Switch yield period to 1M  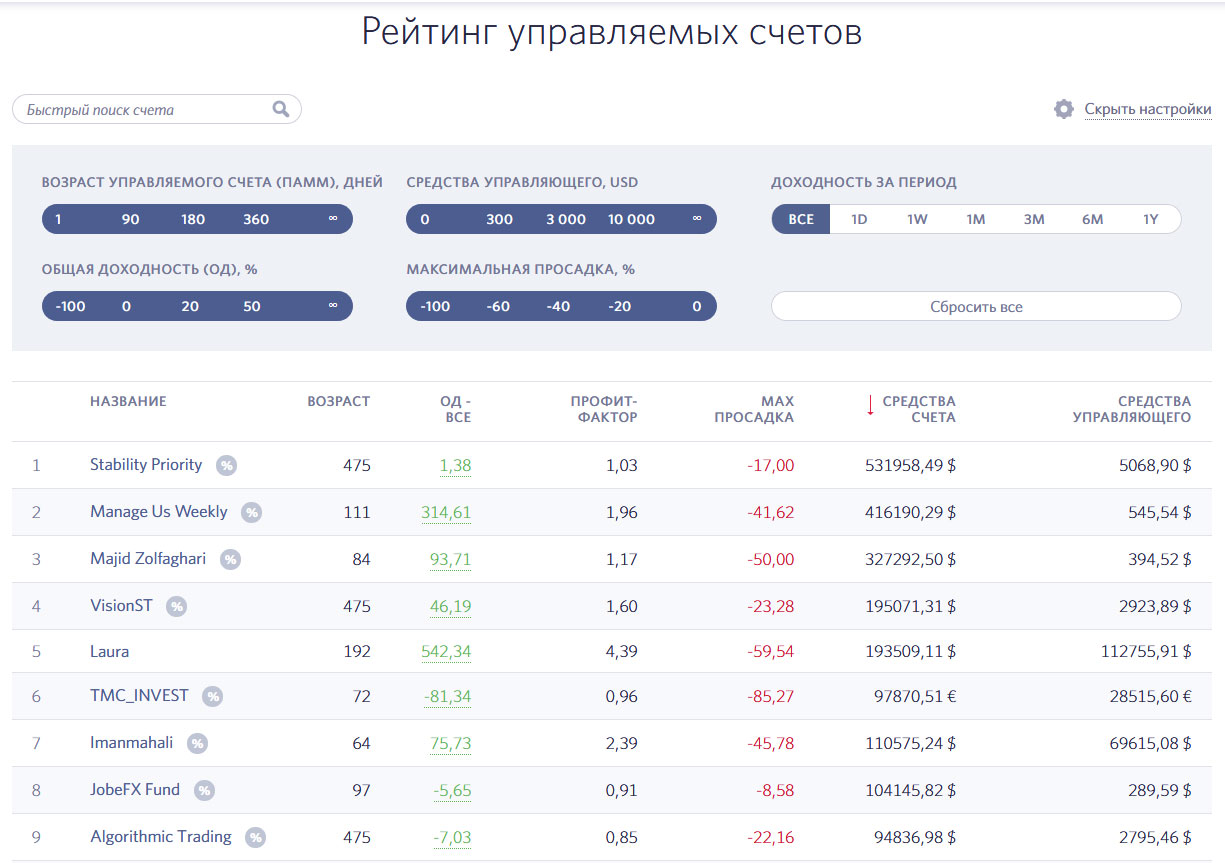point(976,219)
